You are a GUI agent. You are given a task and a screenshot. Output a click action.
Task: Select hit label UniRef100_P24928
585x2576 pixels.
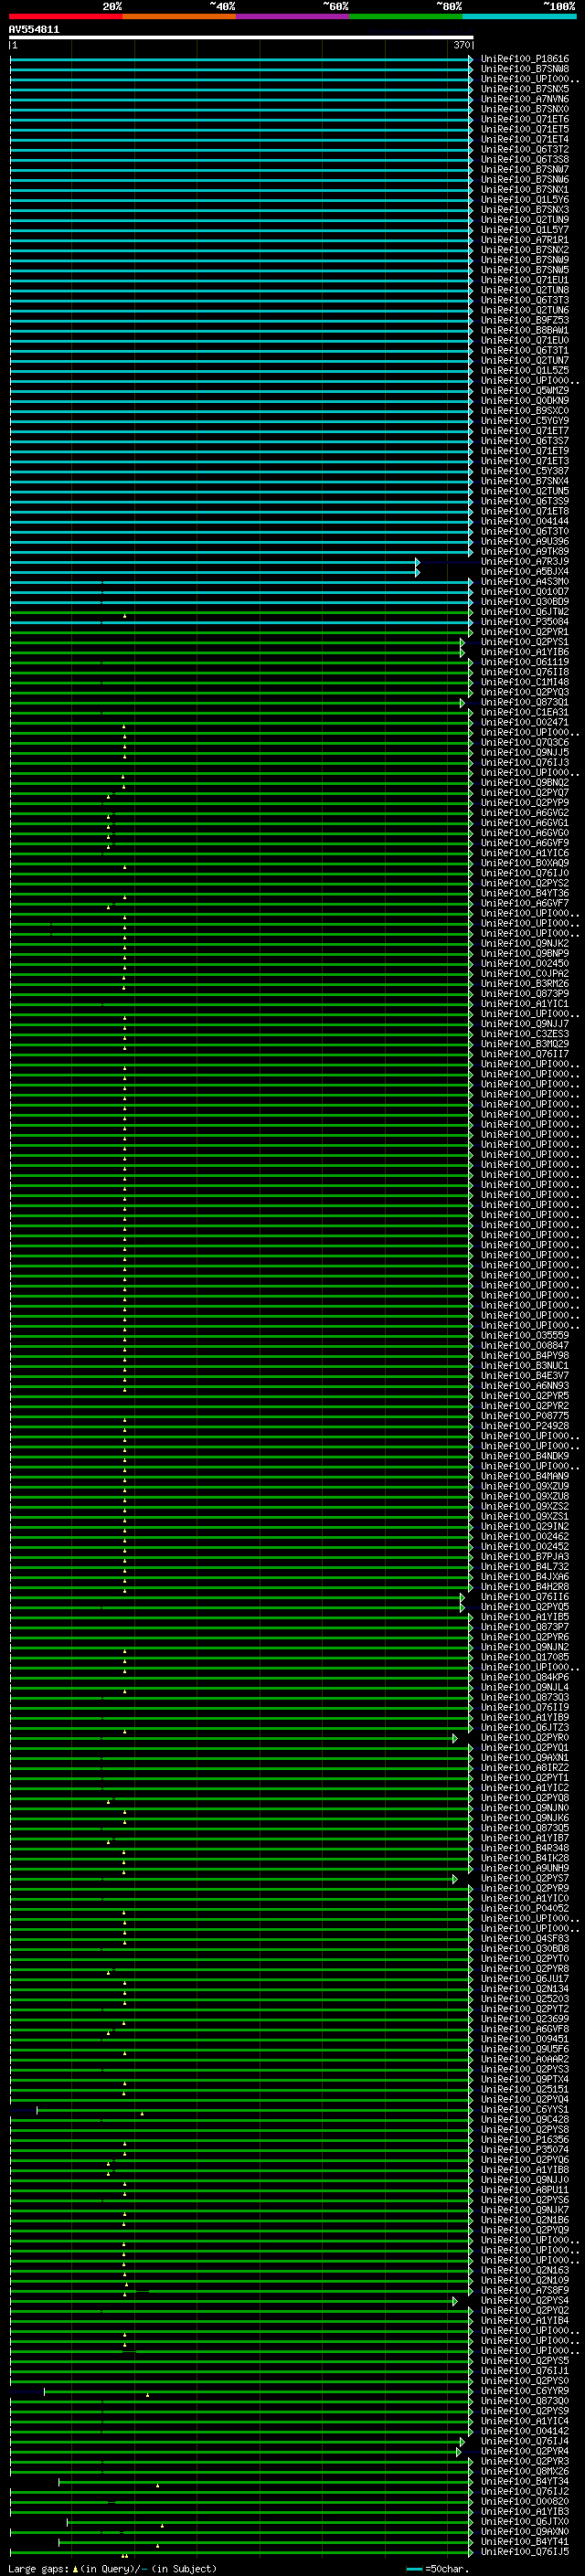point(524,1425)
